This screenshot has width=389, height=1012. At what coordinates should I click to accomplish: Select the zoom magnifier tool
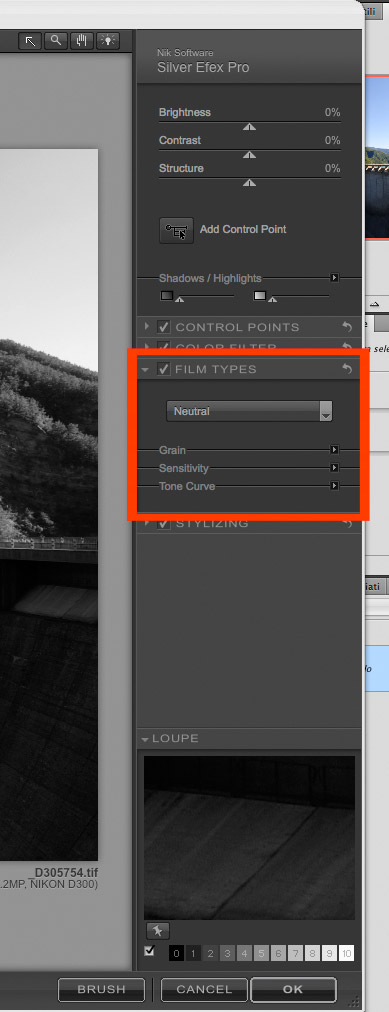click(x=56, y=41)
